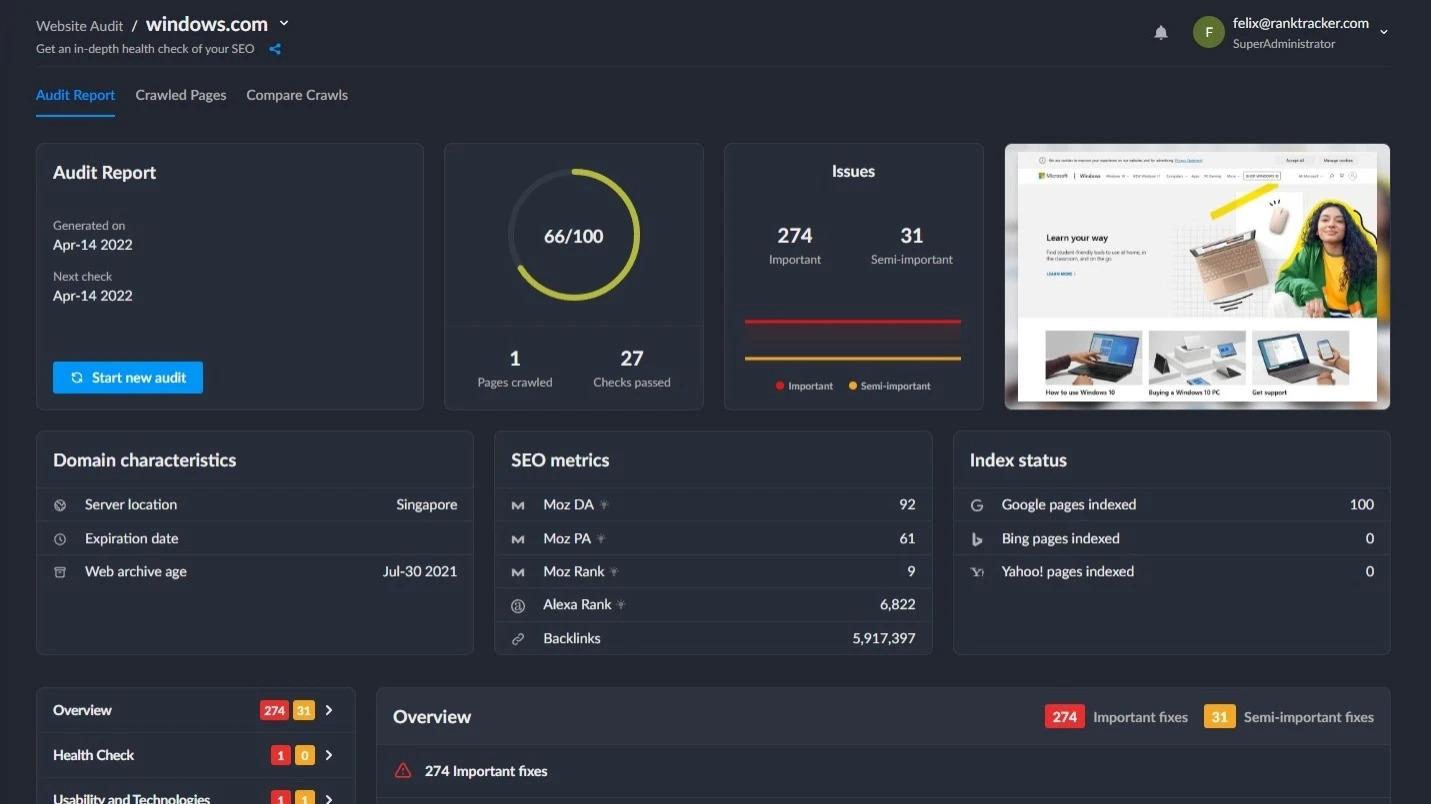The image size is (1431, 804).
Task: Click the Server location globe icon
Action: (x=60, y=505)
